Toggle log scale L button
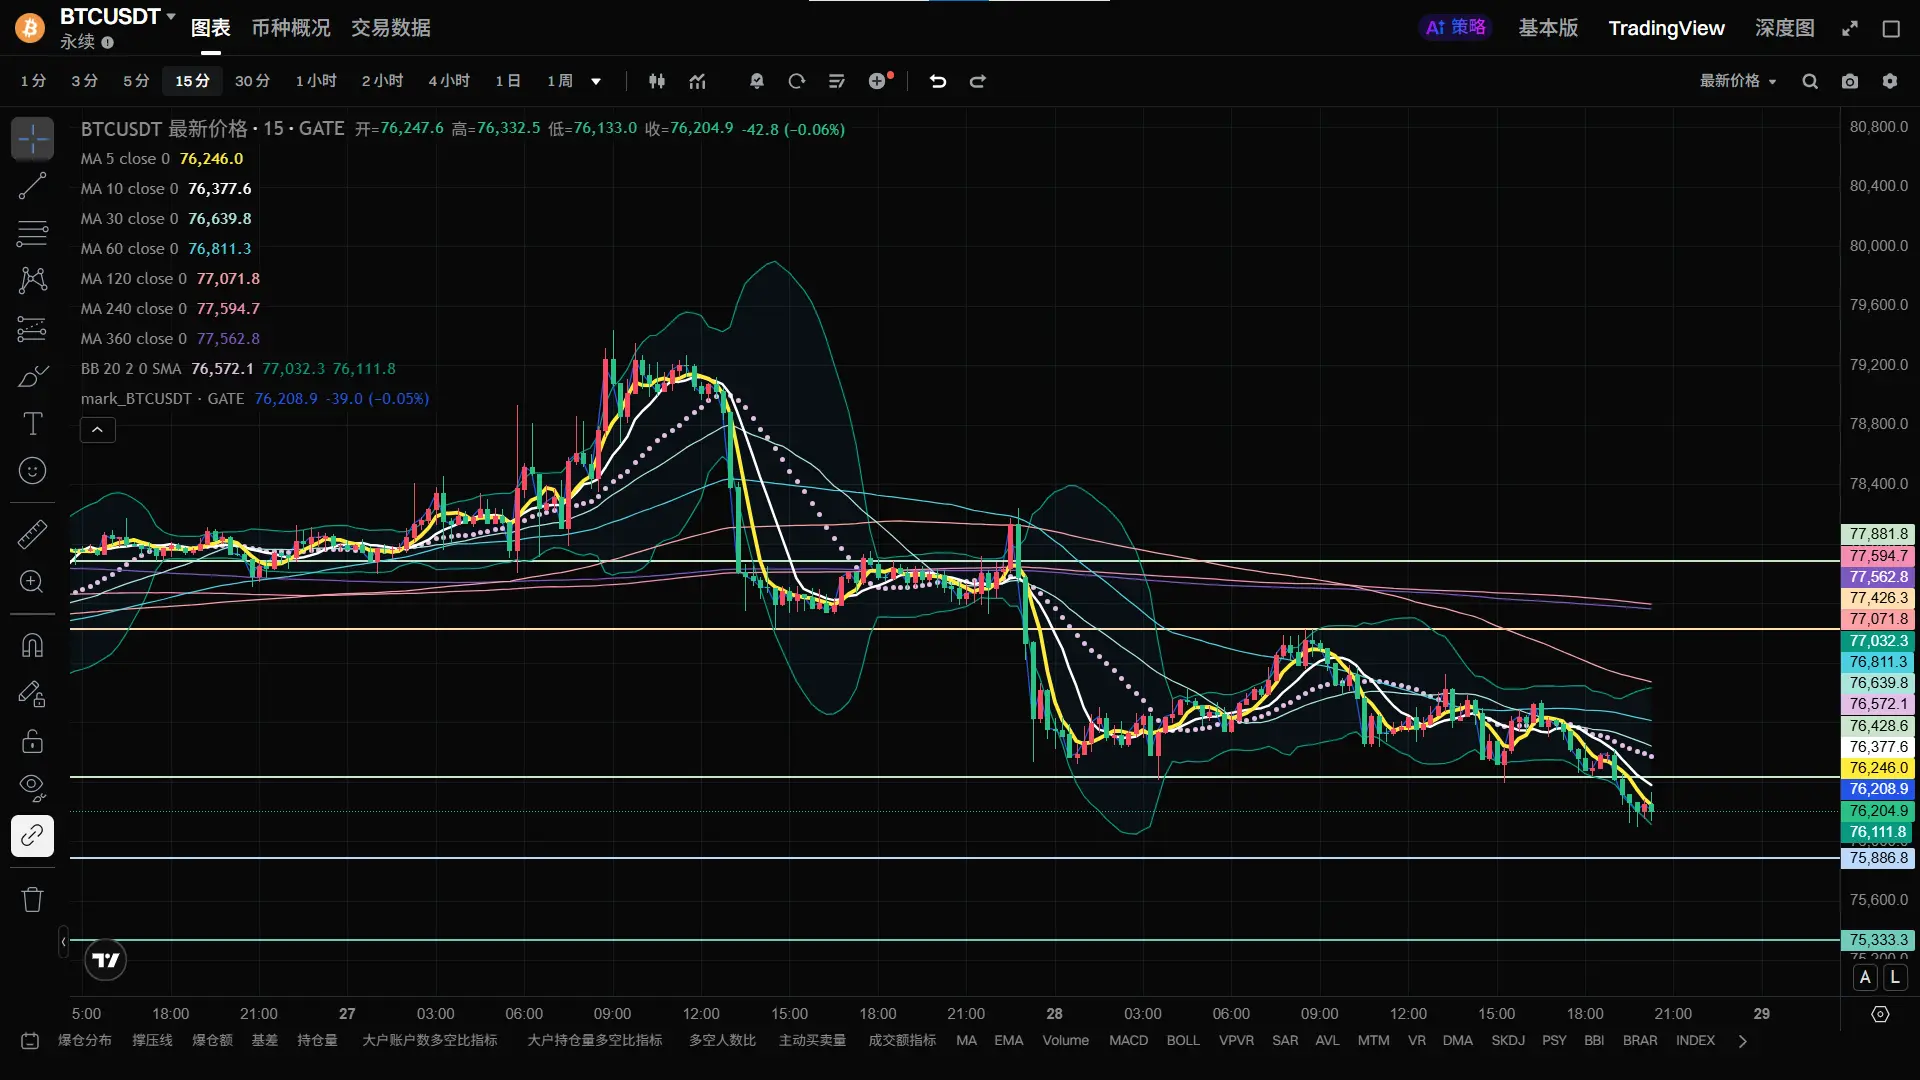The height and width of the screenshot is (1080, 1920). click(x=1895, y=978)
